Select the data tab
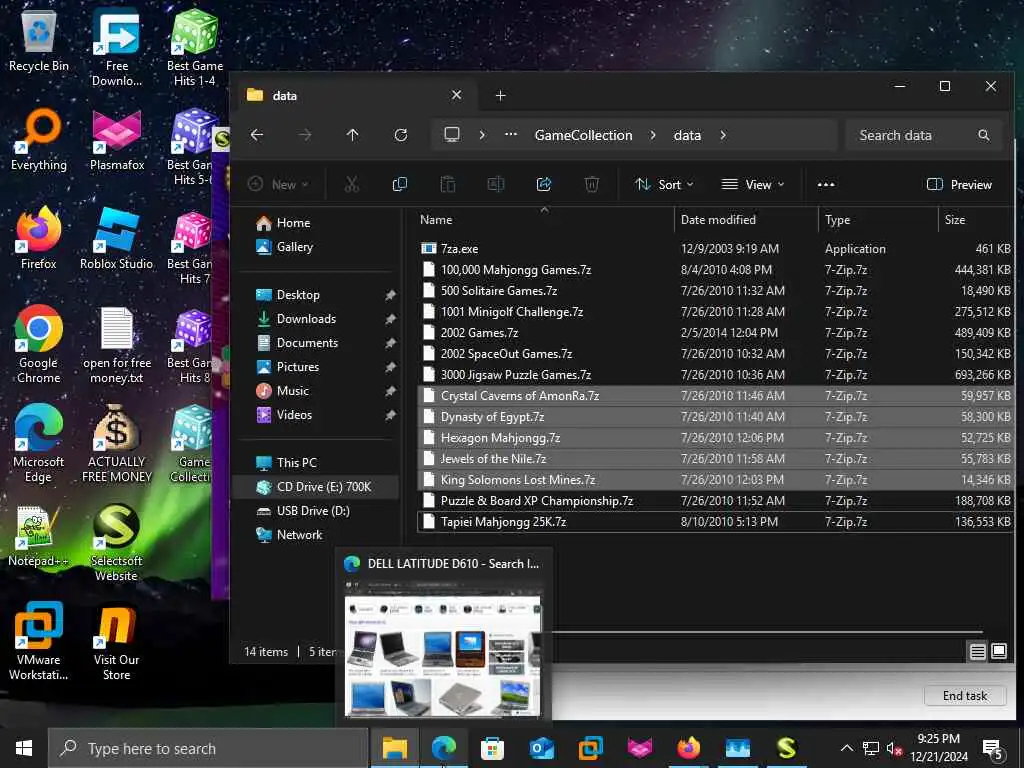Screen dimensions: 1024x768 [x=355, y=95]
